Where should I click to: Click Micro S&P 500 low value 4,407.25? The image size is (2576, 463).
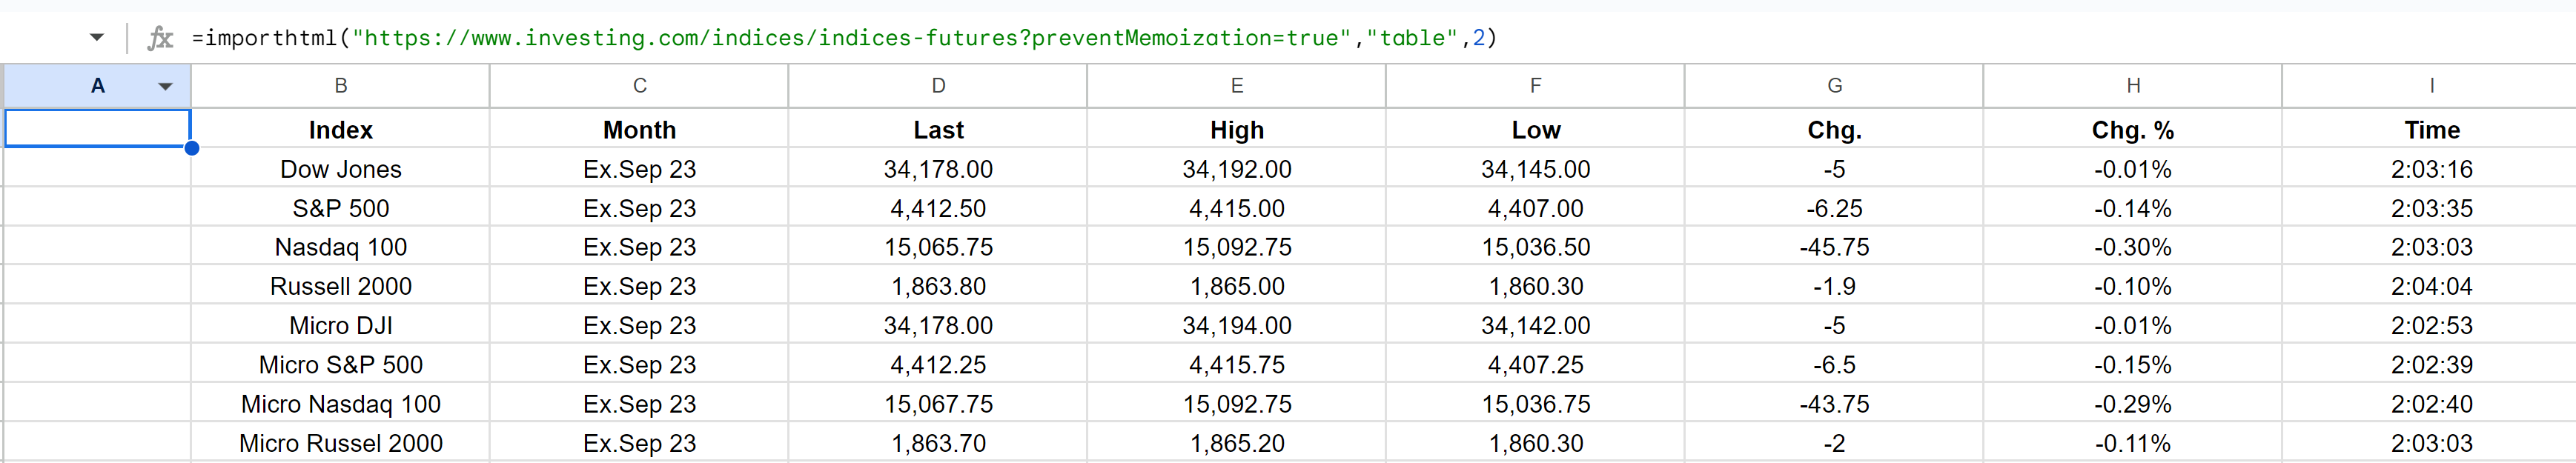(1535, 365)
